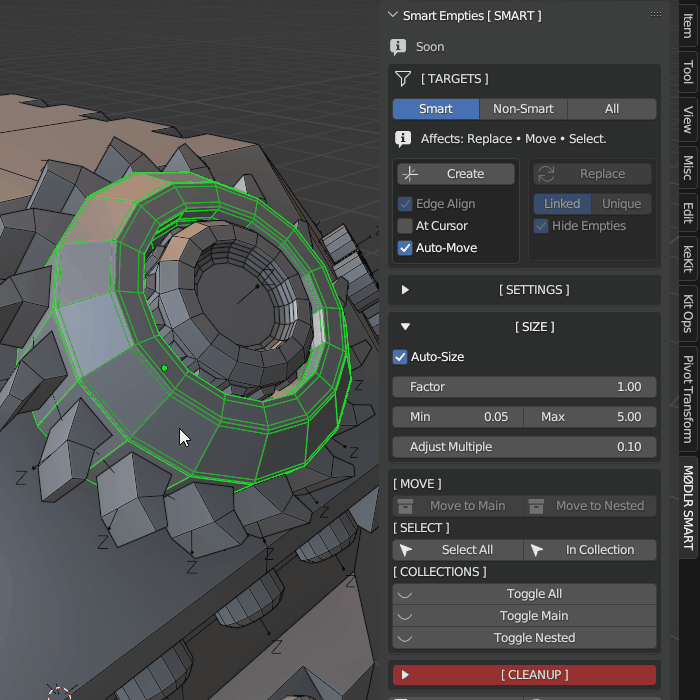700x700 pixels.
Task: Switch to the Non-Smart targets tab
Action: [523, 109]
